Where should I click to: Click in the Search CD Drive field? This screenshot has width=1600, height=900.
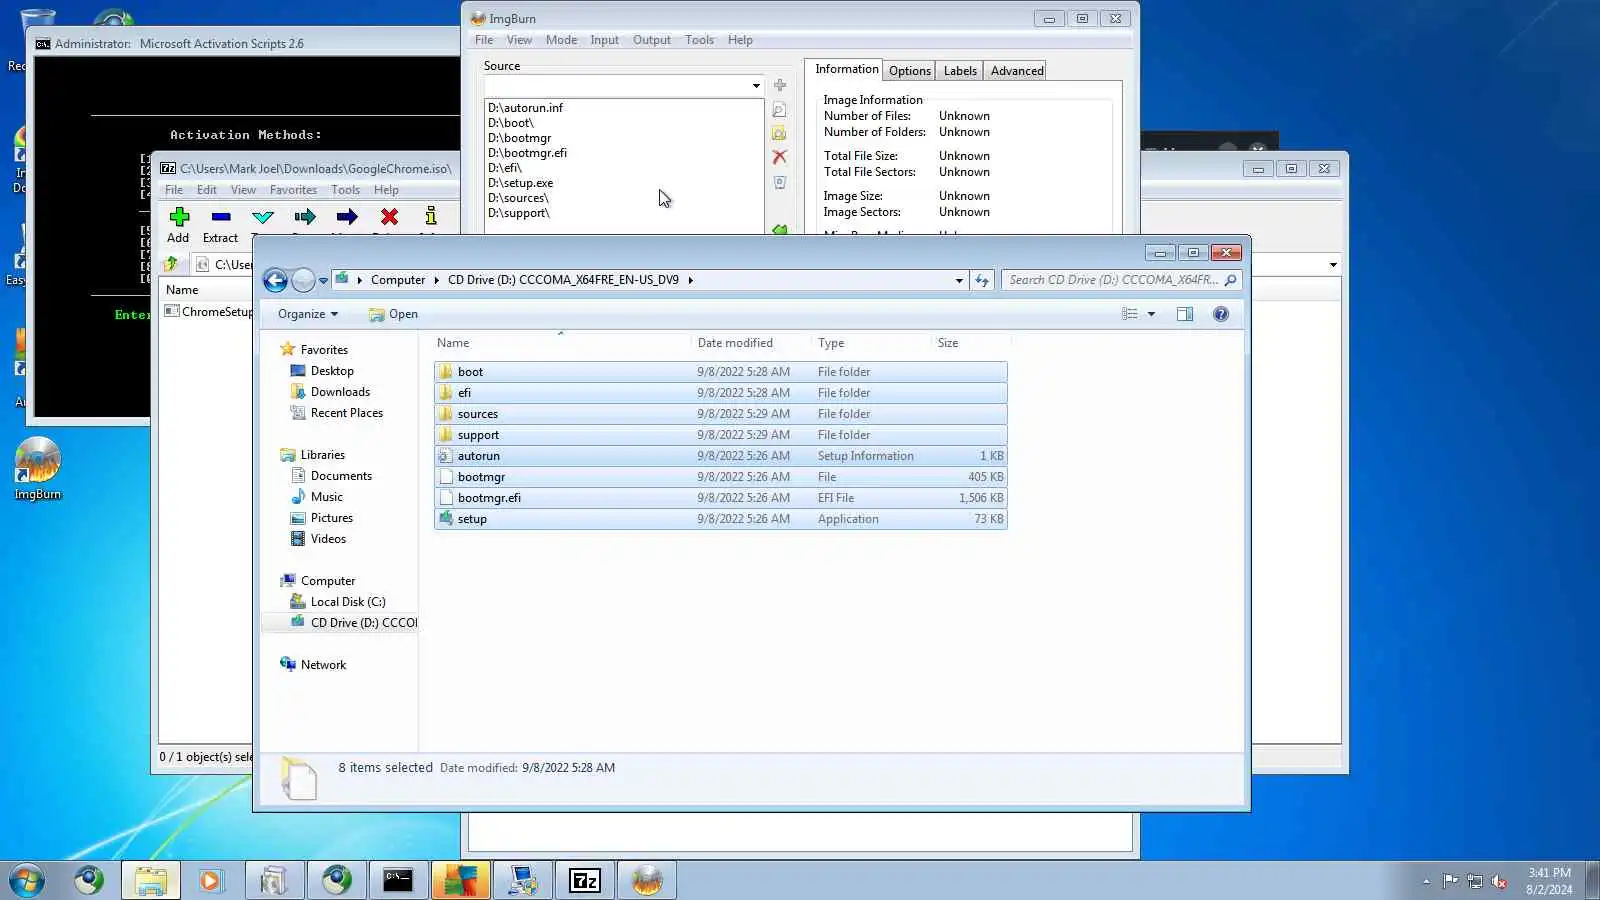[x=1114, y=280]
